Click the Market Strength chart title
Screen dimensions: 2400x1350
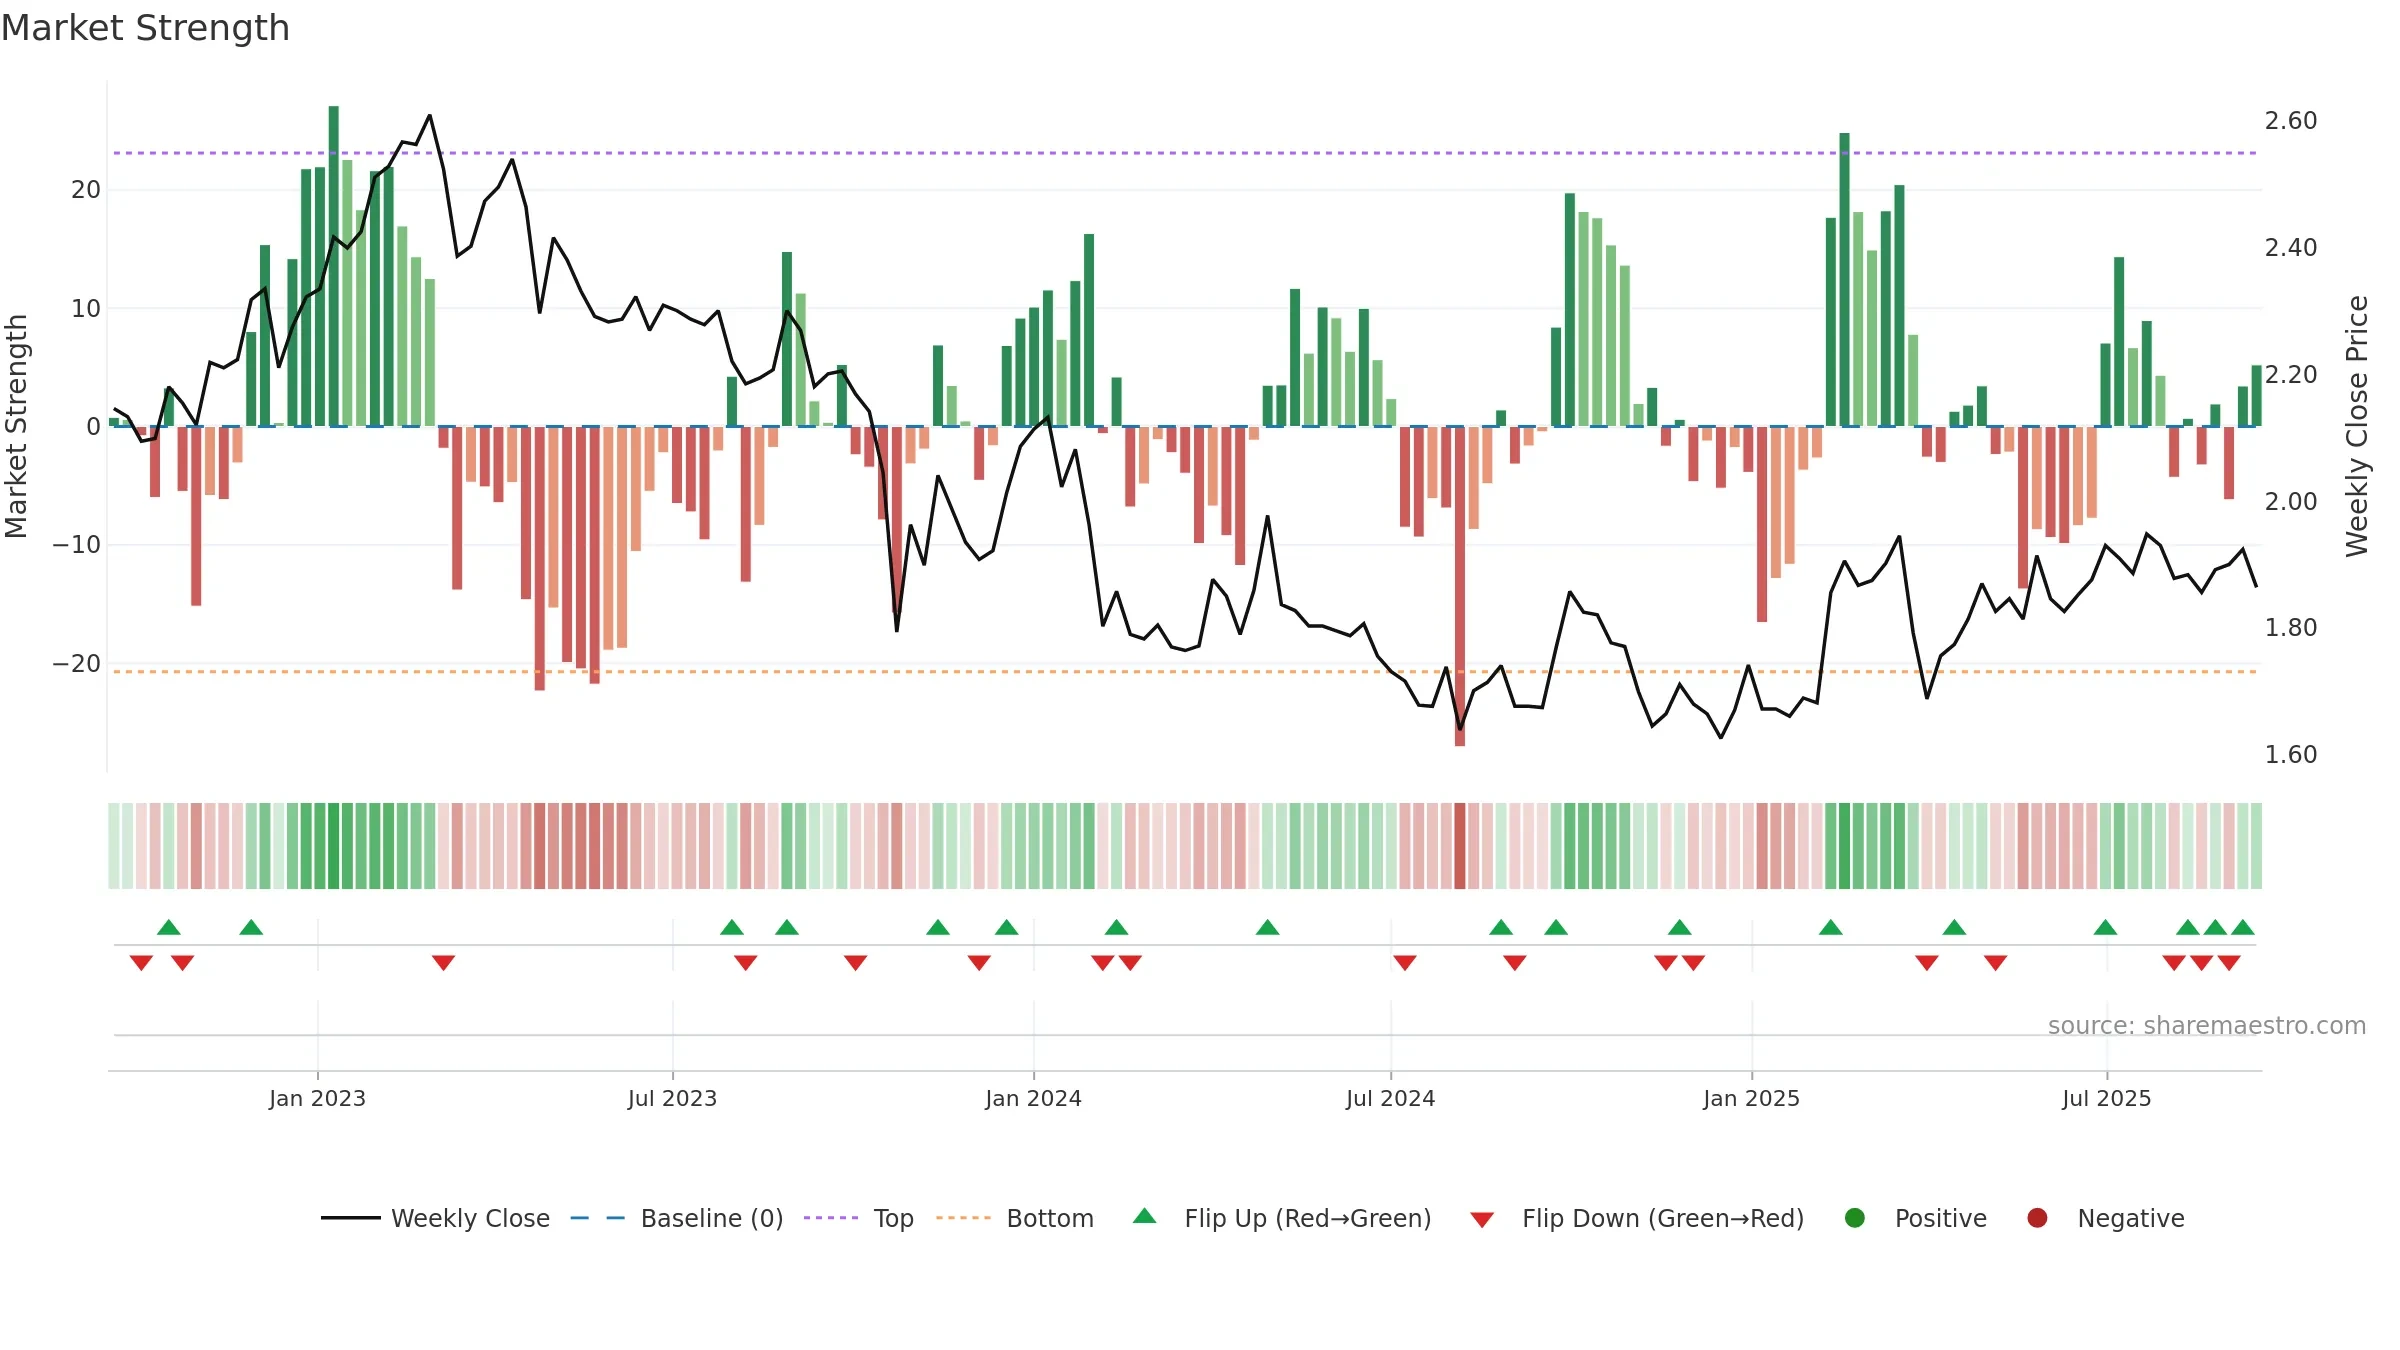pyautogui.click(x=145, y=28)
